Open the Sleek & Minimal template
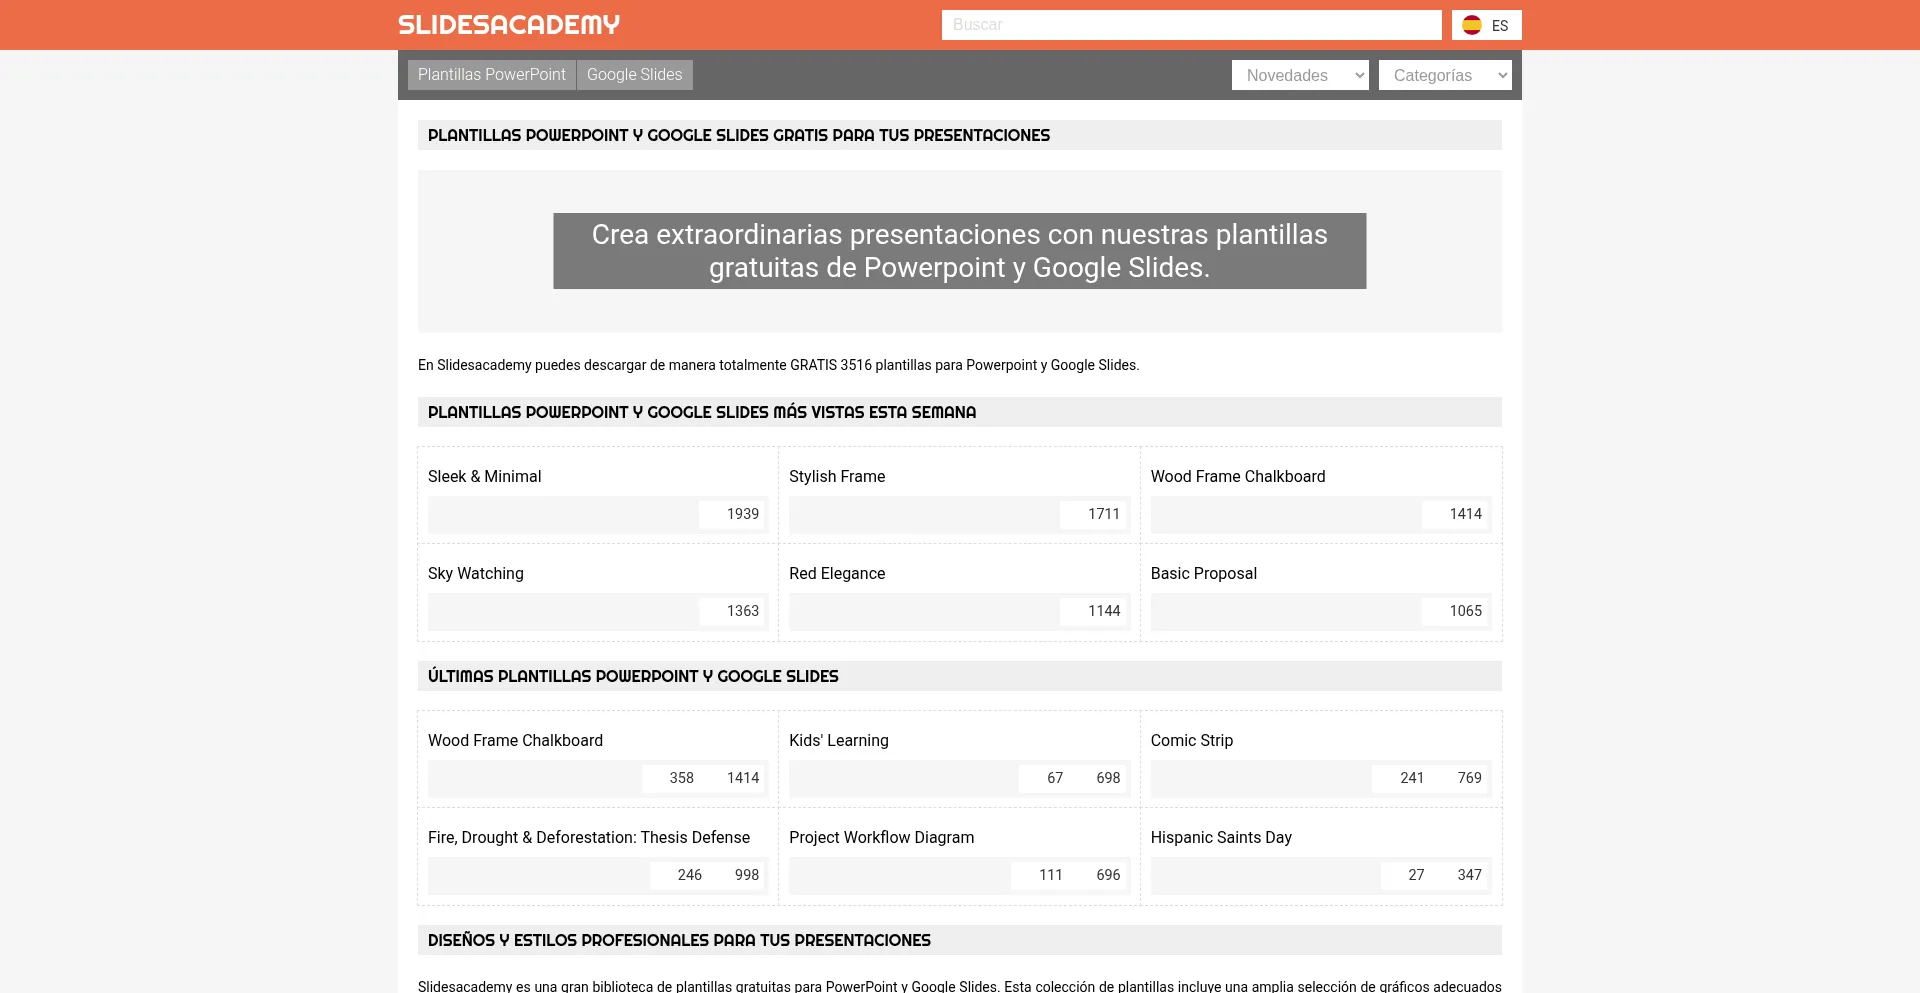 pyautogui.click(x=484, y=477)
